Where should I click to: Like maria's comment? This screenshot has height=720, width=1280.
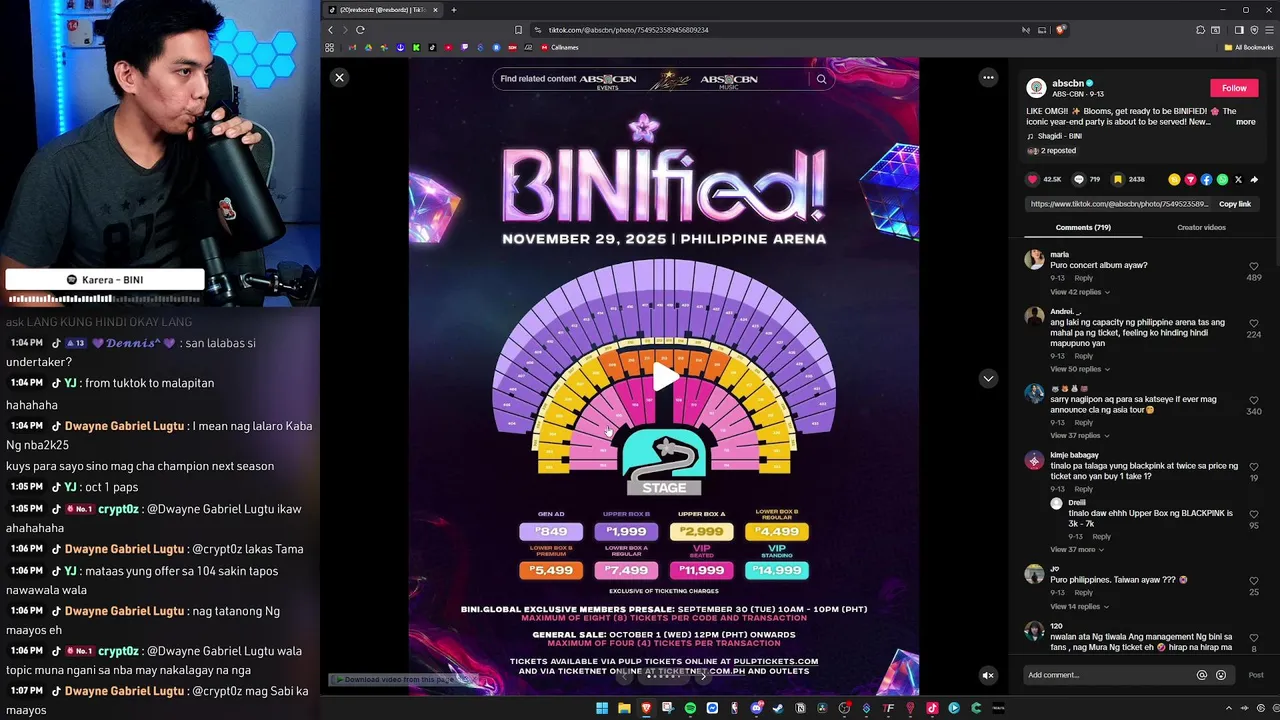pyautogui.click(x=1253, y=267)
